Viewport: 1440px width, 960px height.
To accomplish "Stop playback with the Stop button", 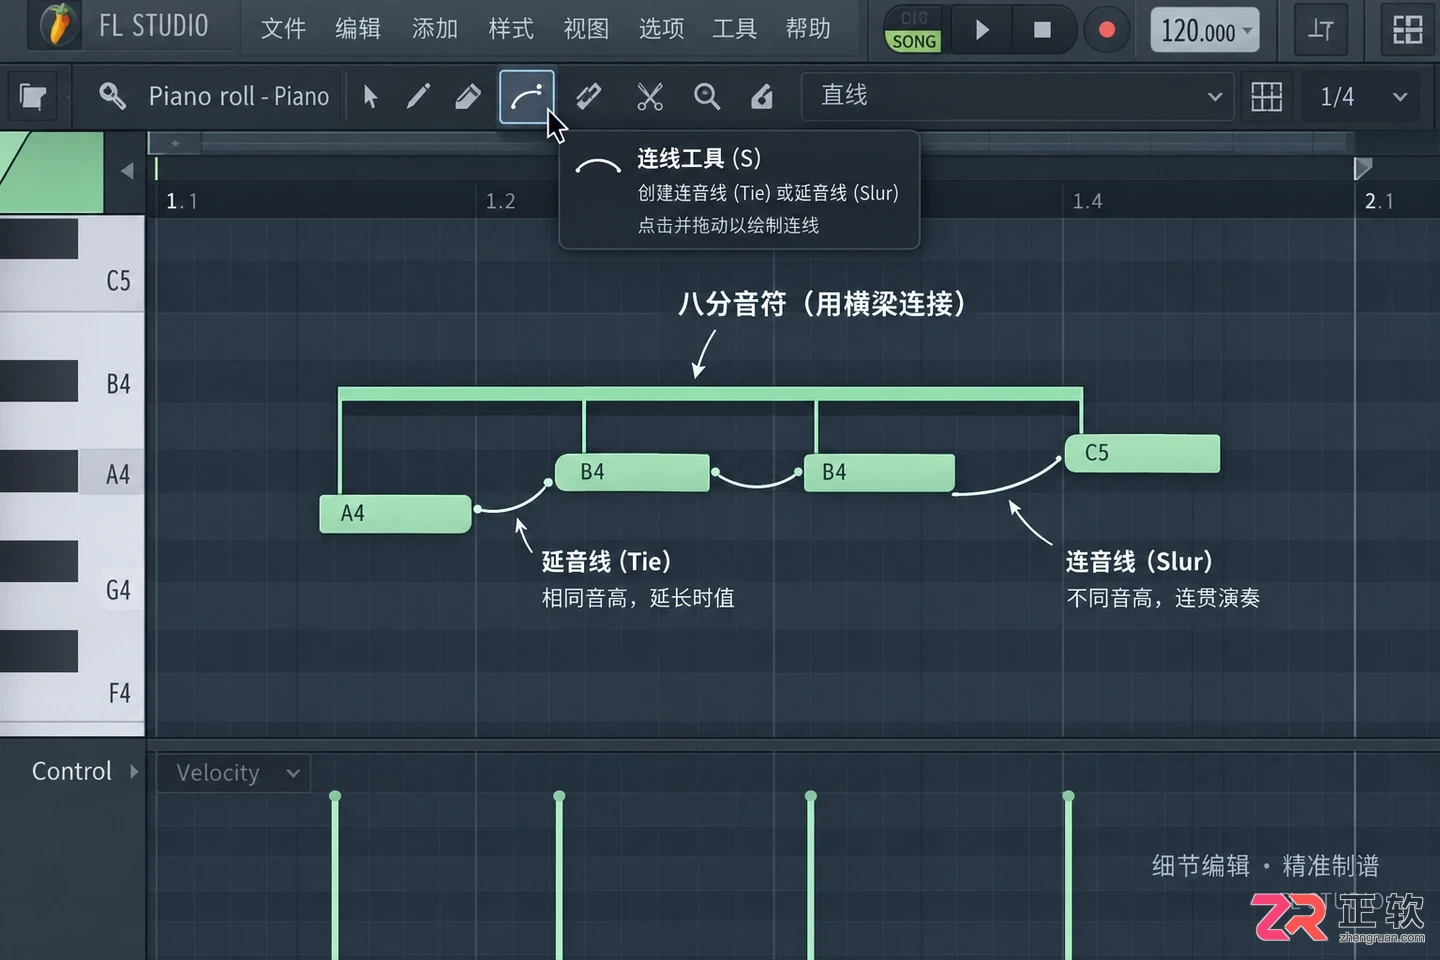I will coord(1042,30).
